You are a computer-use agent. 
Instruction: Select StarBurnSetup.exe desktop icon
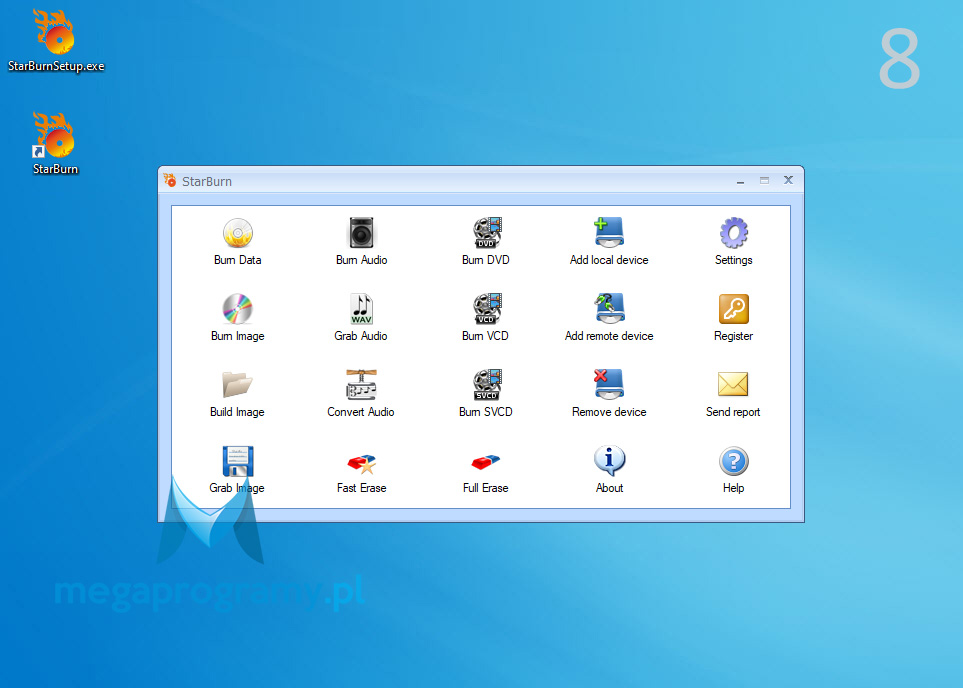(x=56, y=41)
